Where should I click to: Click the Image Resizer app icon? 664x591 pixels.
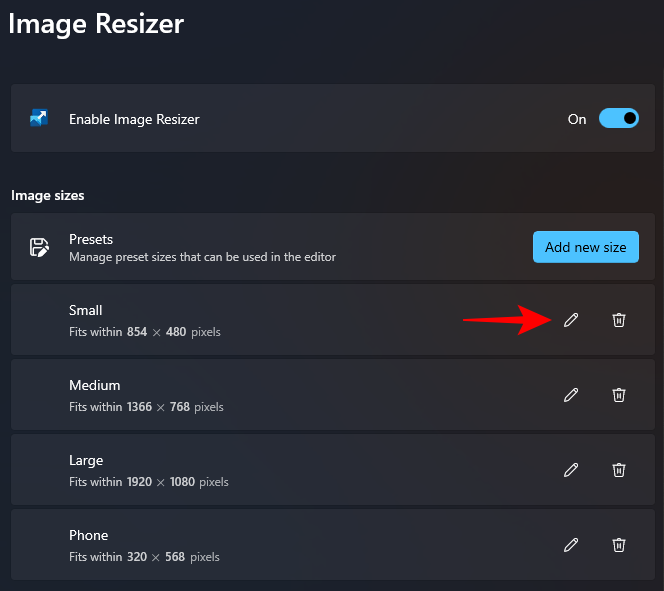click(39, 119)
